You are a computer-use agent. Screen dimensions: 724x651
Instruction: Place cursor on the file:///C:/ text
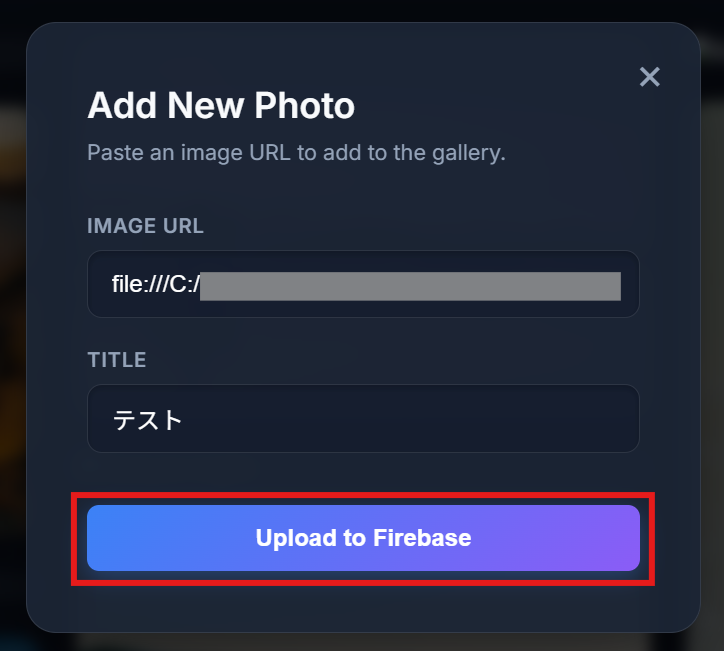[156, 284]
